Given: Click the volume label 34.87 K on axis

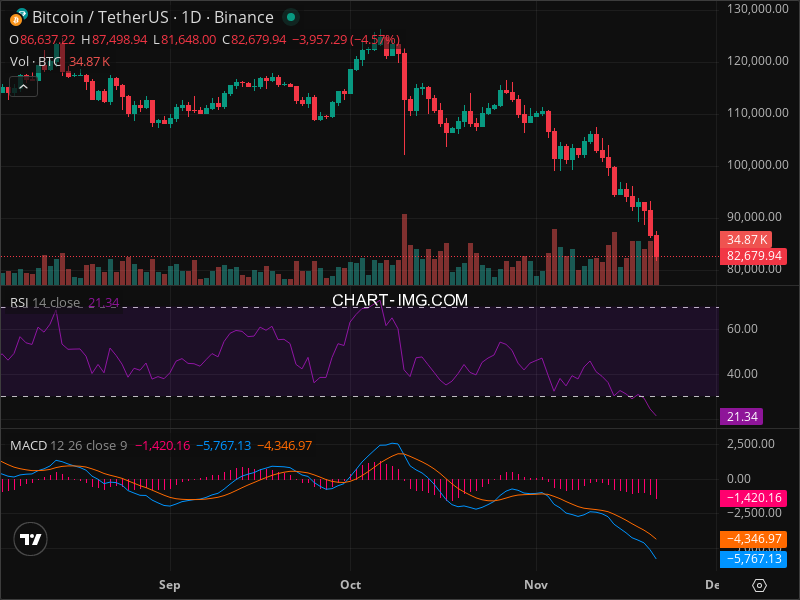Looking at the screenshot, I should pos(746,240).
